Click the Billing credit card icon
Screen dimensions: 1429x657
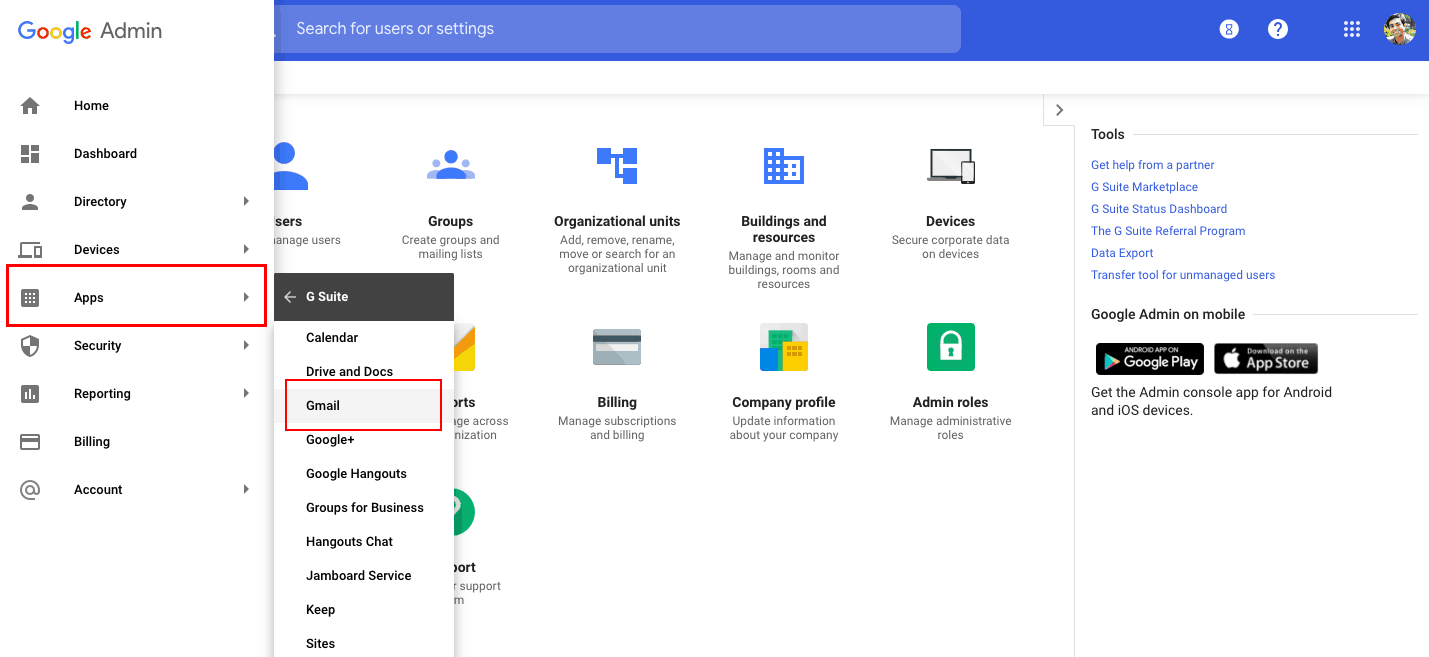(617, 347)
